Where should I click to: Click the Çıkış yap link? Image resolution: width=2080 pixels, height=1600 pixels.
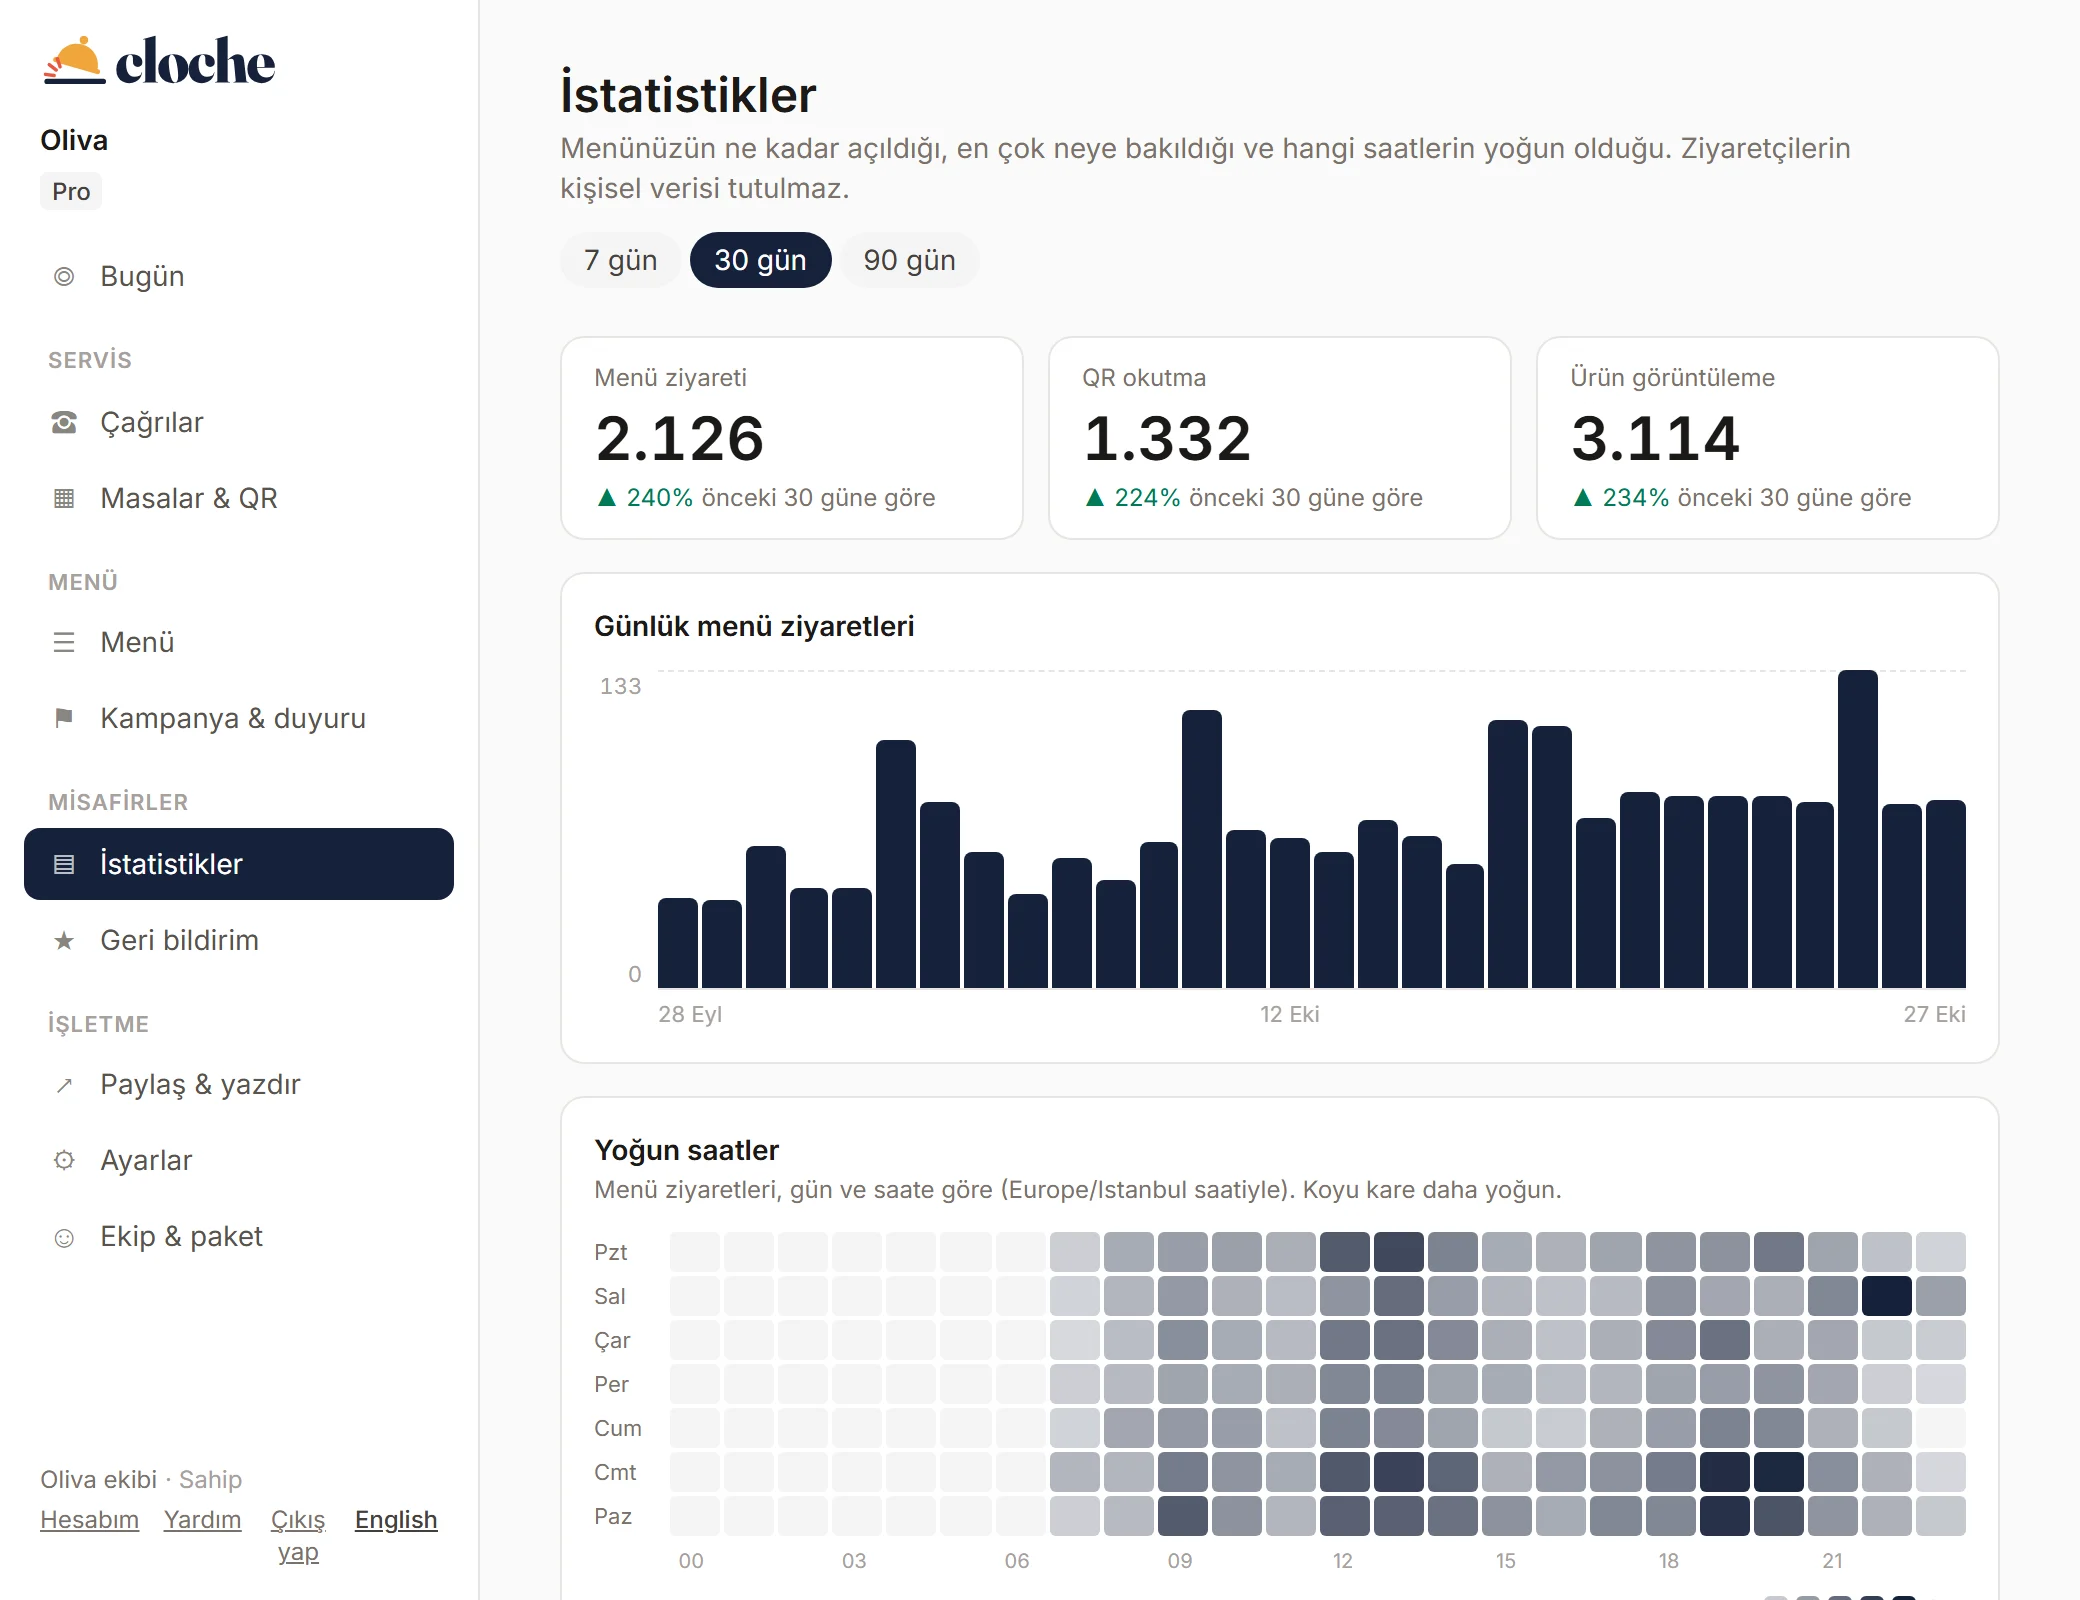point(298,1536)
